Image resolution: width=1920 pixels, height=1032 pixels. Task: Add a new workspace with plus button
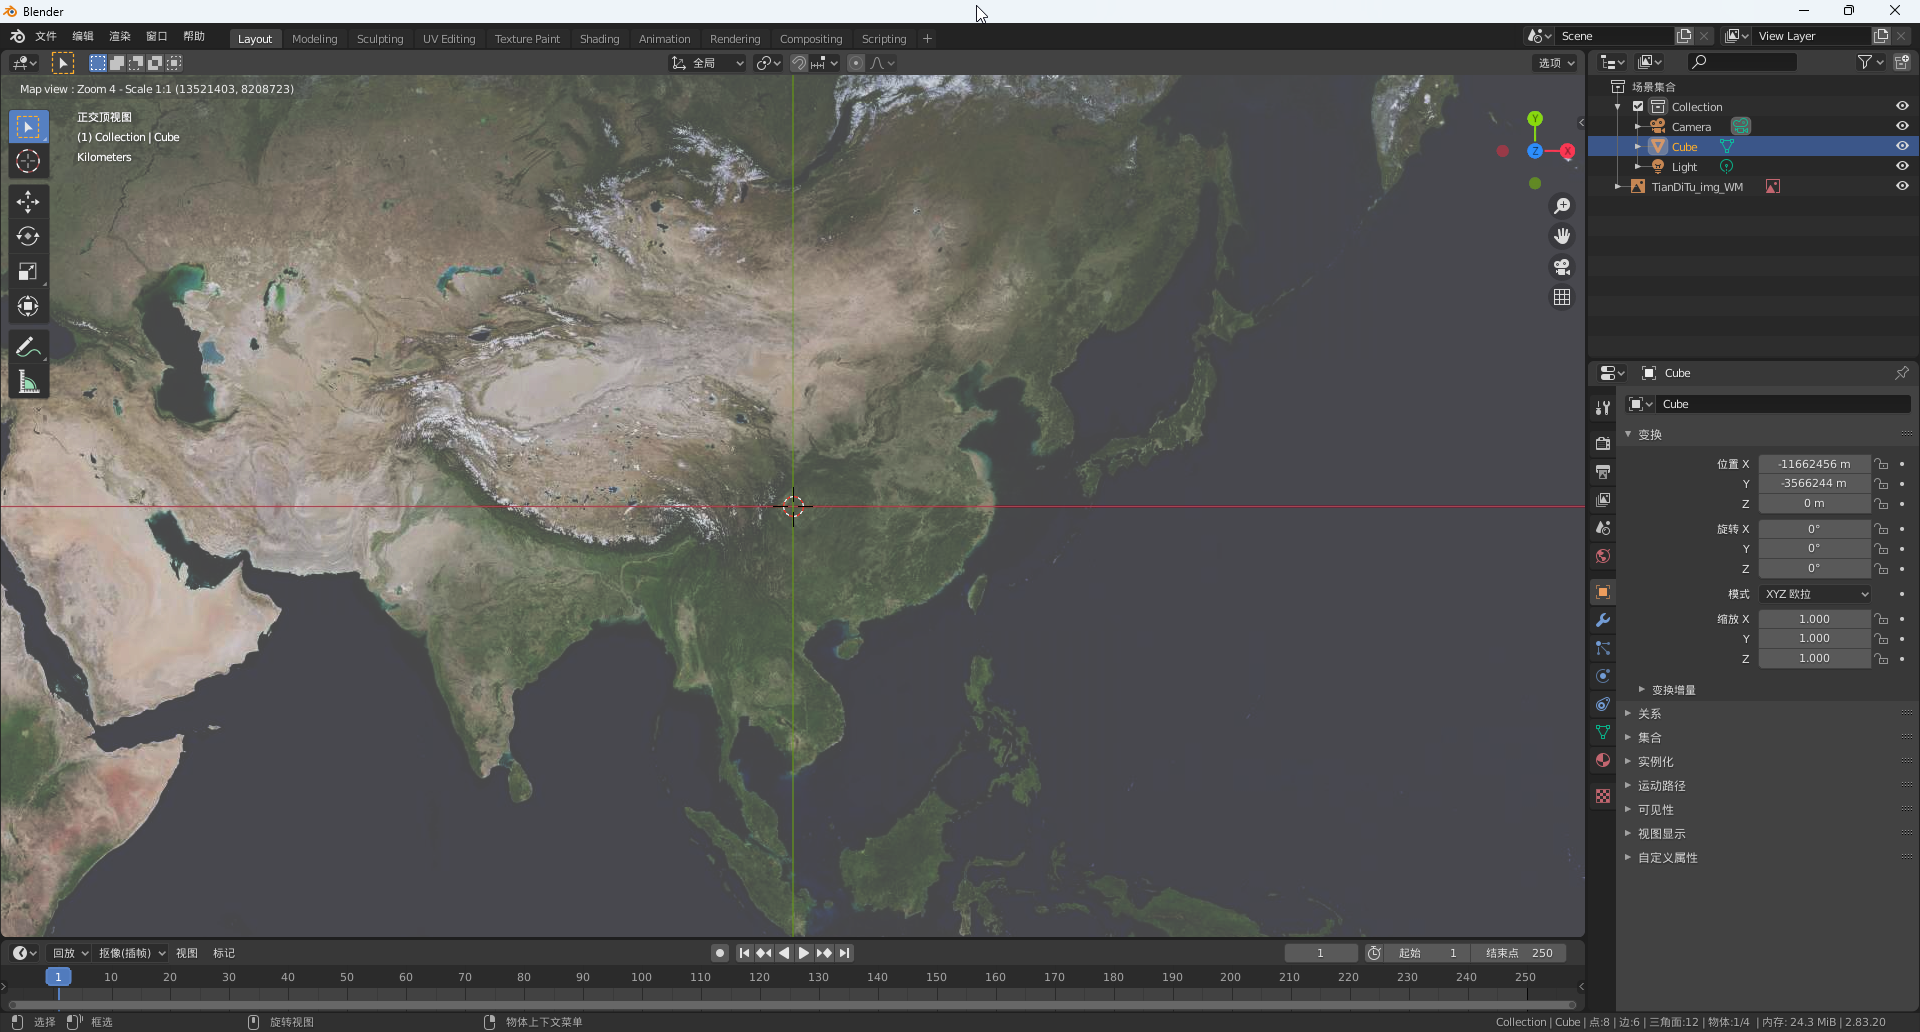click(927, 39)
